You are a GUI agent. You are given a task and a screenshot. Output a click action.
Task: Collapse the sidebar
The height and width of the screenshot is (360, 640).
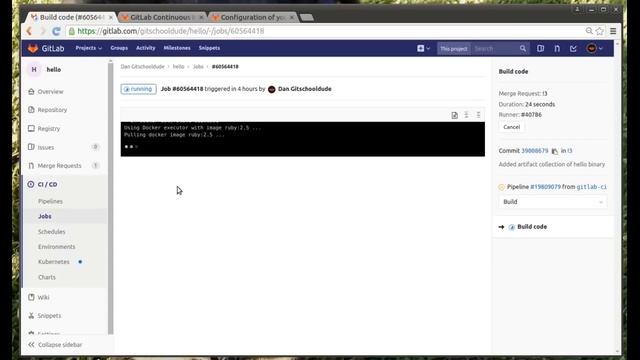pos(55,345)
